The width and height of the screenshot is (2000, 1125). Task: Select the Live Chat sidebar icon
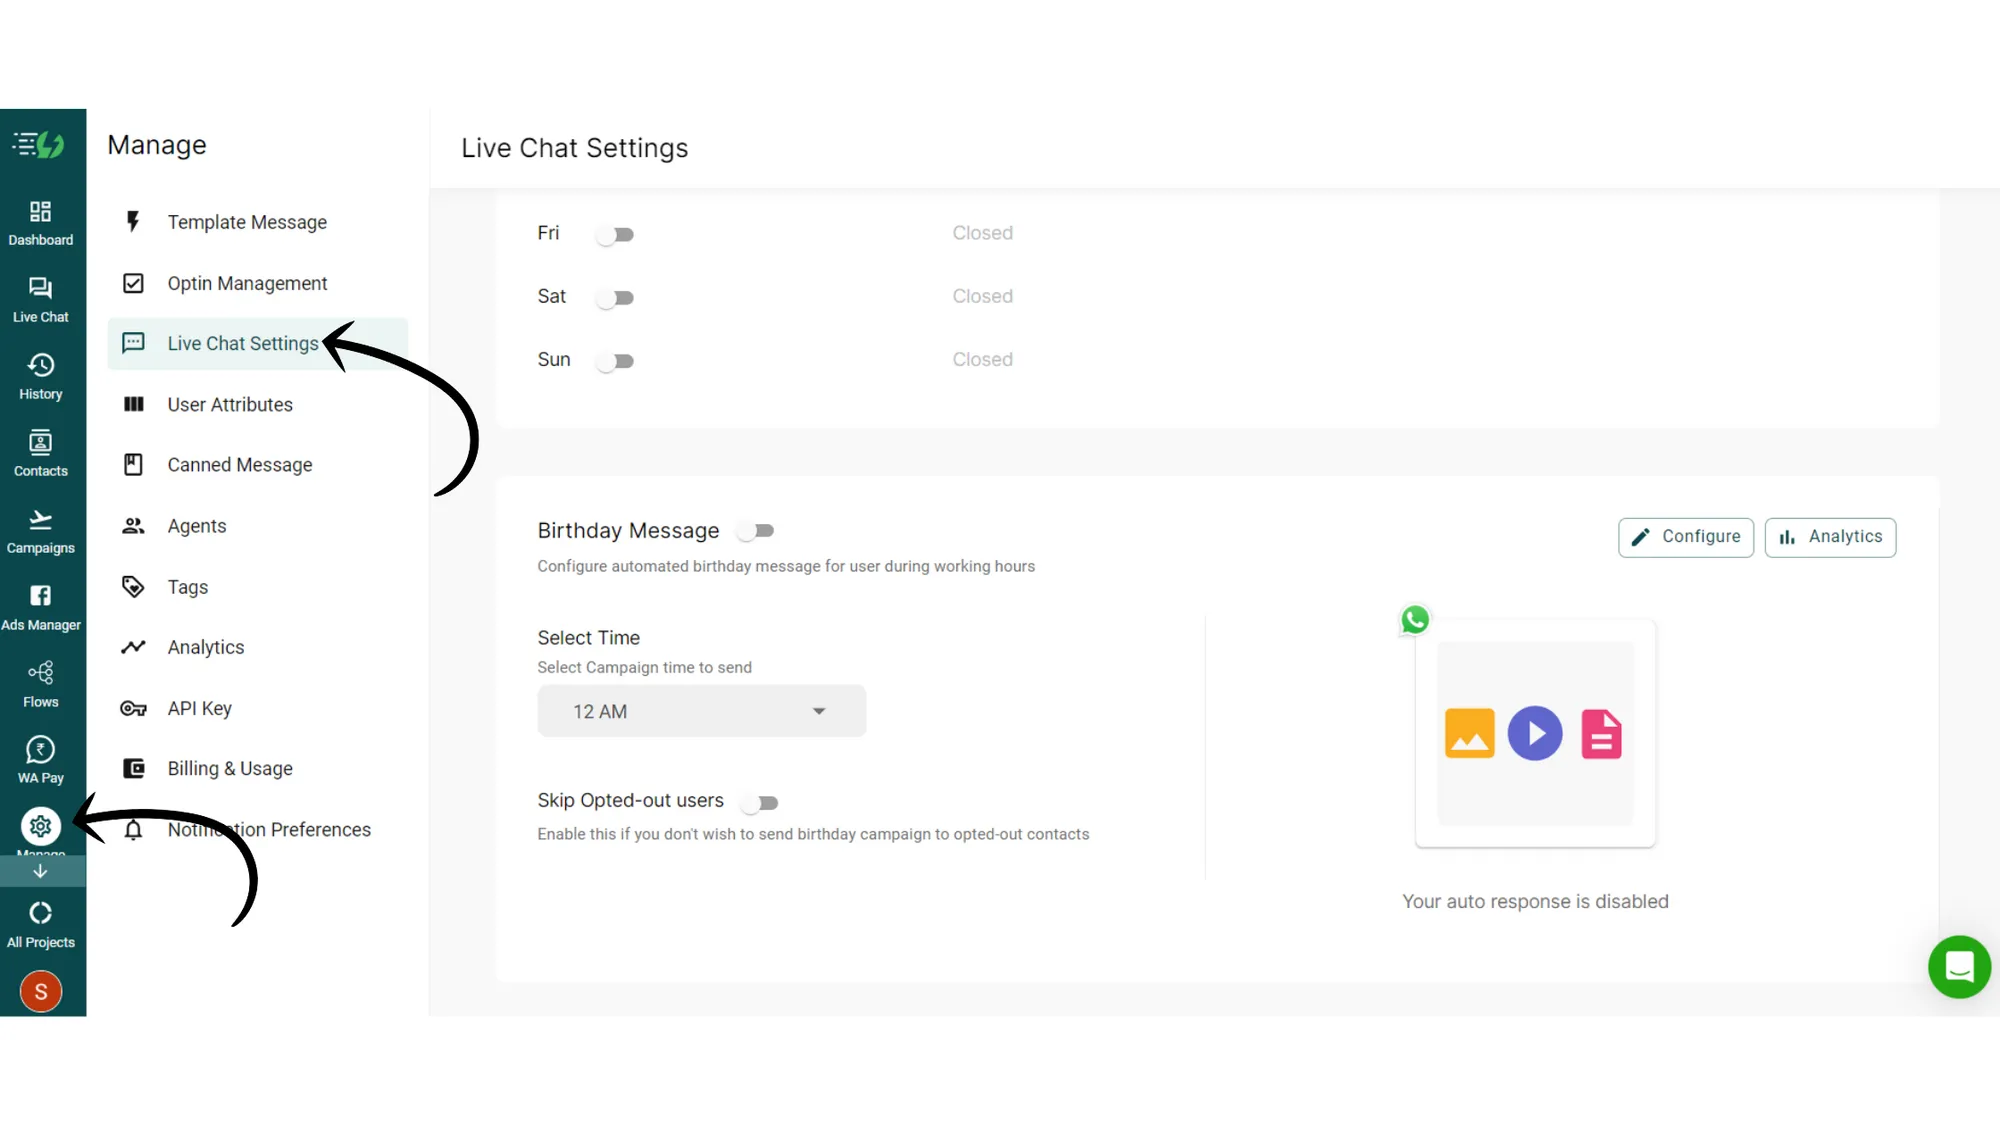click(40, 298)
